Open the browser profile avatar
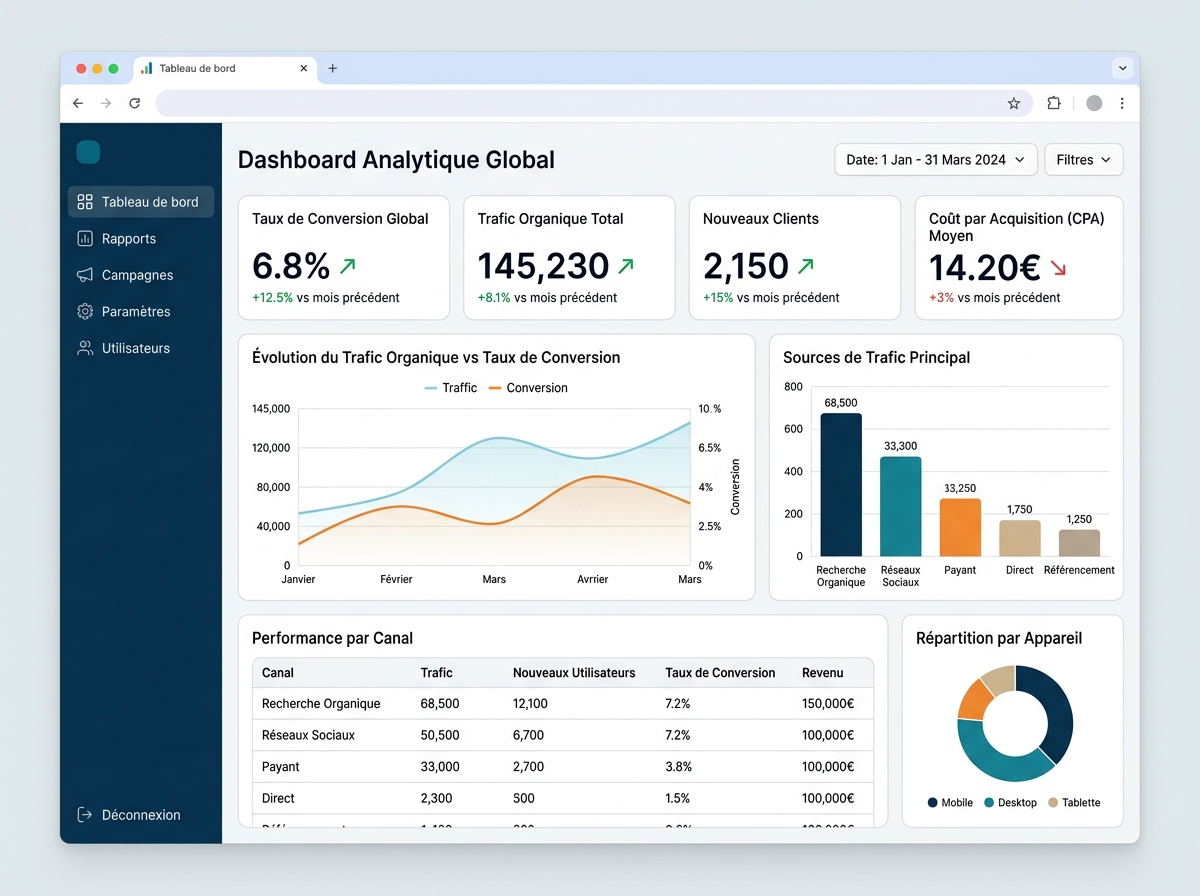This screenshot has width=1200, height=896. click(x=1094, y=103)
